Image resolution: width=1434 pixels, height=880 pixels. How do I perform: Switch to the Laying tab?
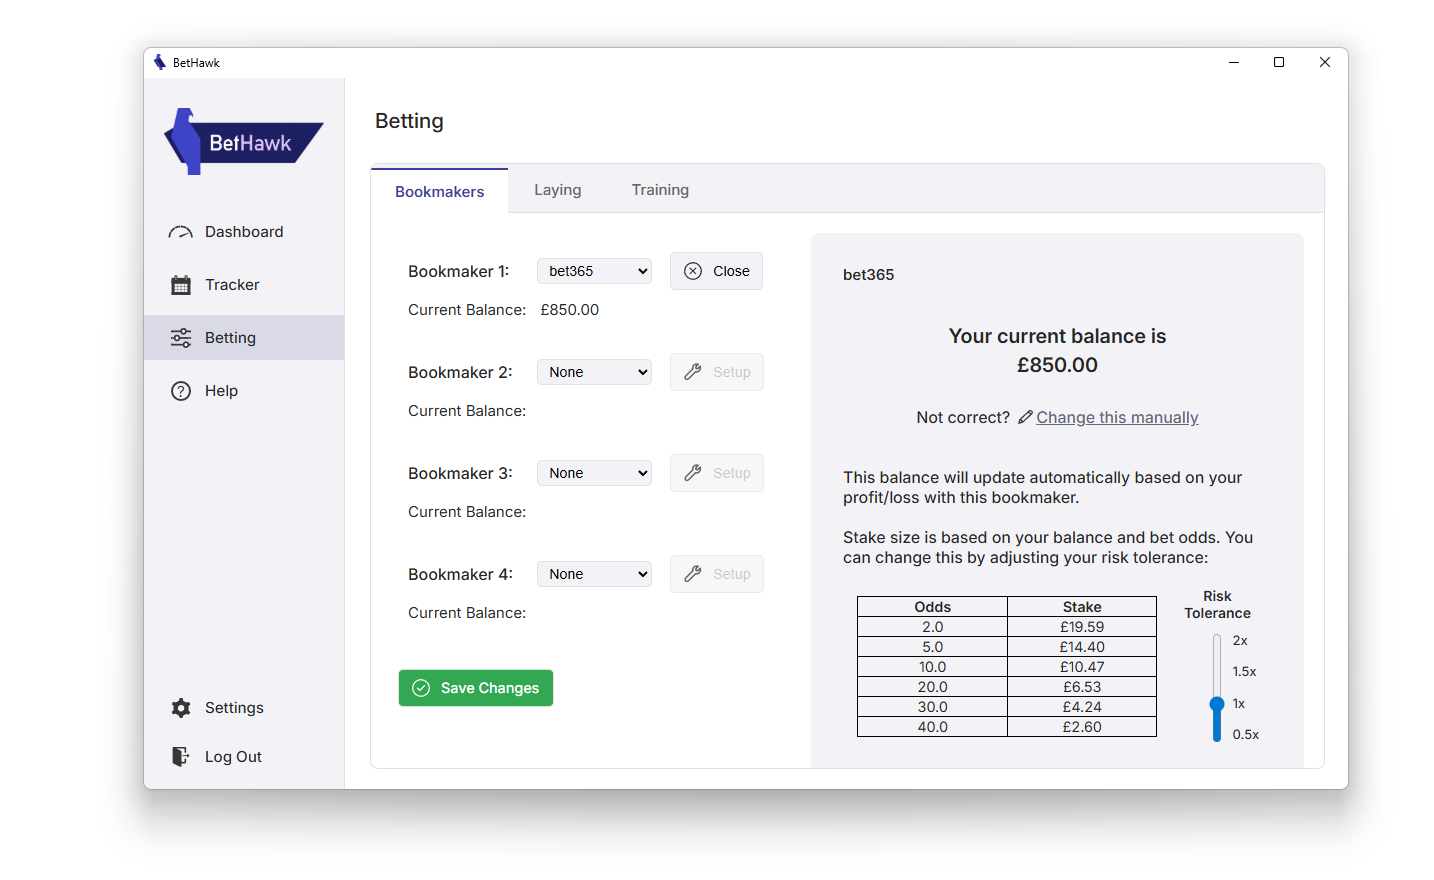(x=557, y=190)
